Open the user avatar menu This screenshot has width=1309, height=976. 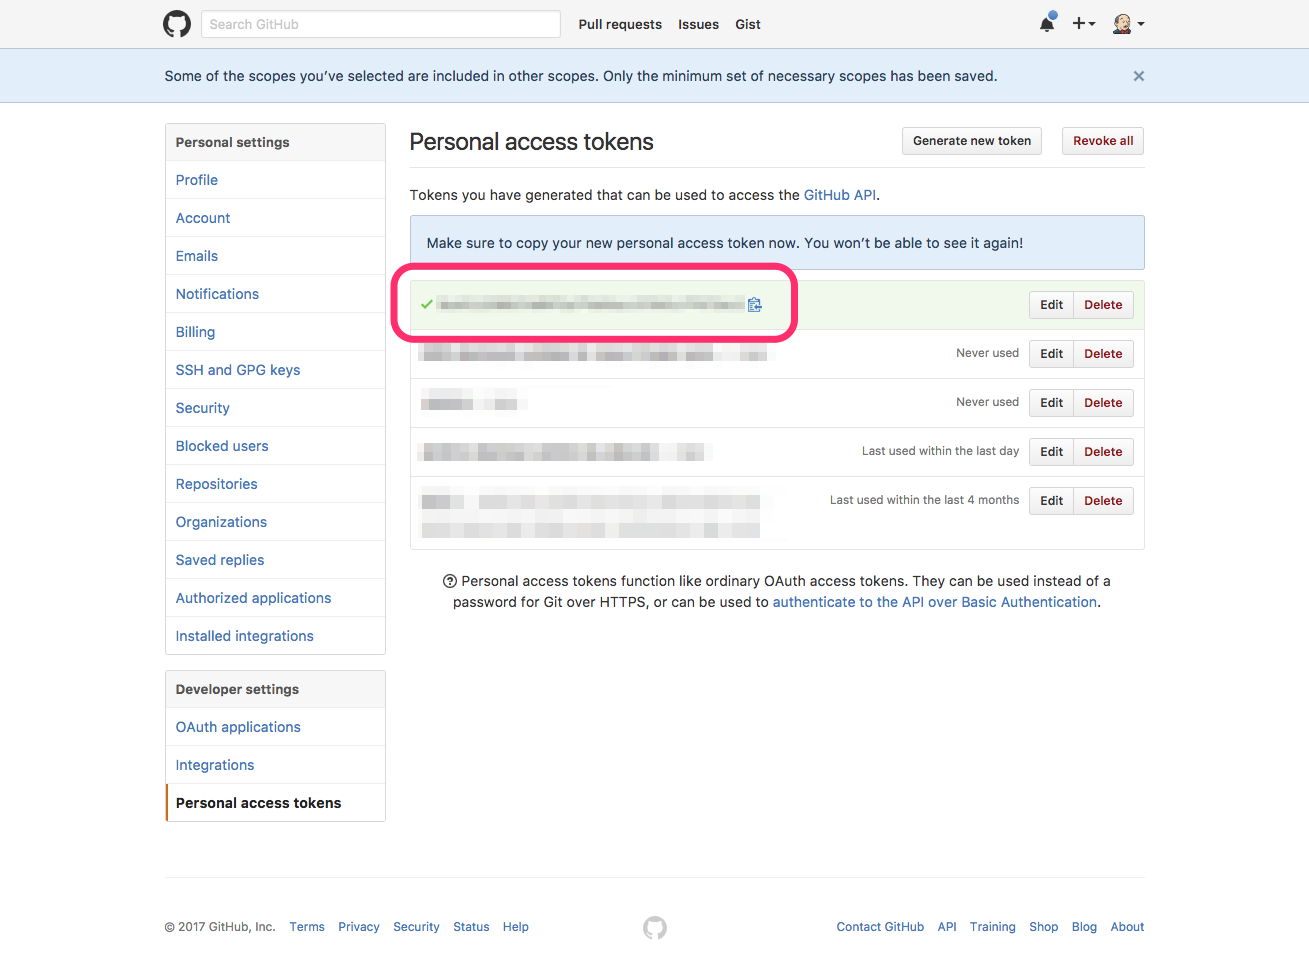coord(1128,23)
